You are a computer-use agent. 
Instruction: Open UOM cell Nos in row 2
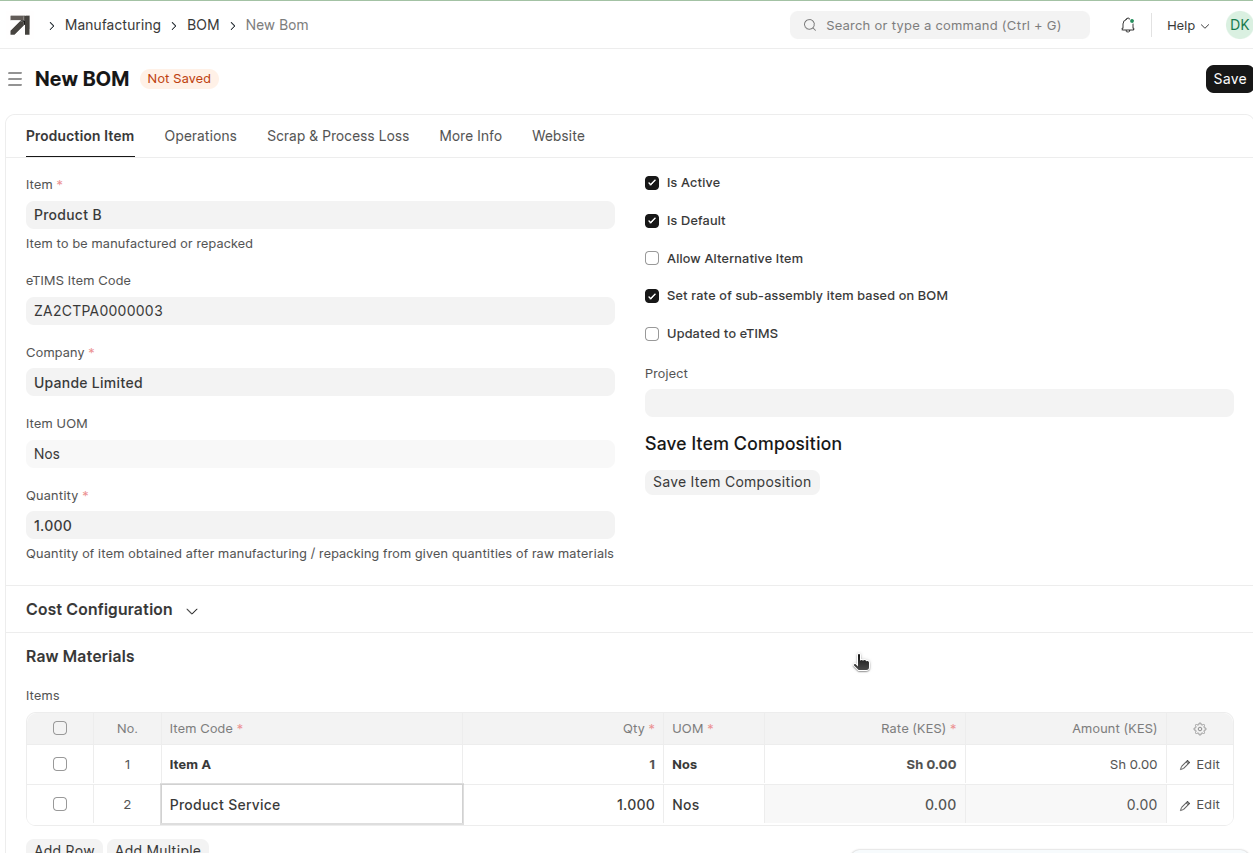tap(714, 805)
